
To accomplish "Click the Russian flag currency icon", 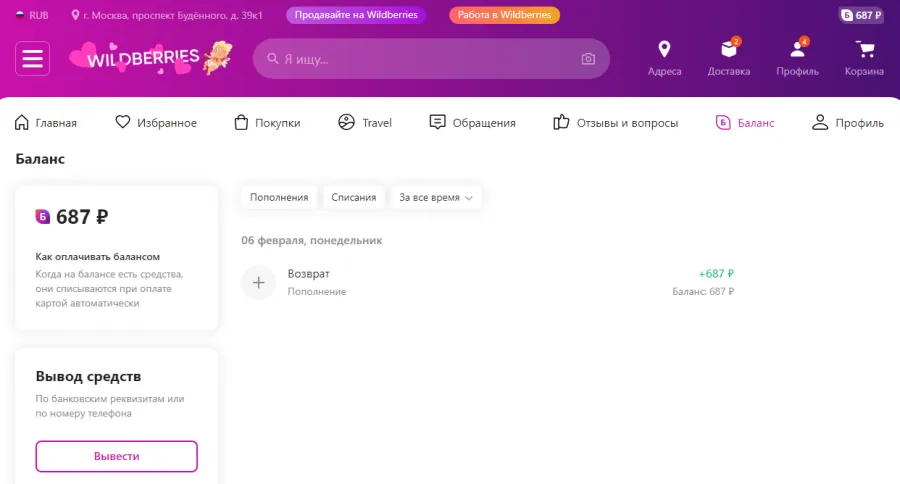I will click(20, 15).
